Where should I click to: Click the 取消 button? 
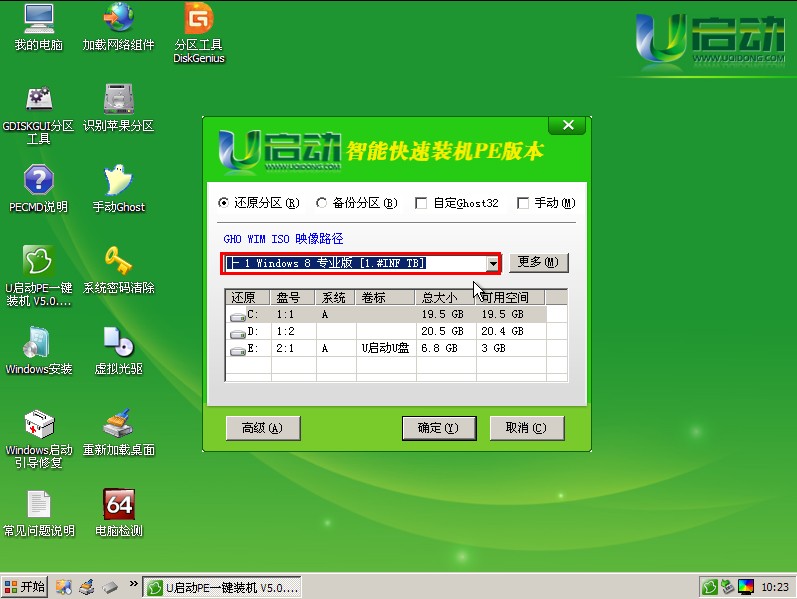pos(527,428)
